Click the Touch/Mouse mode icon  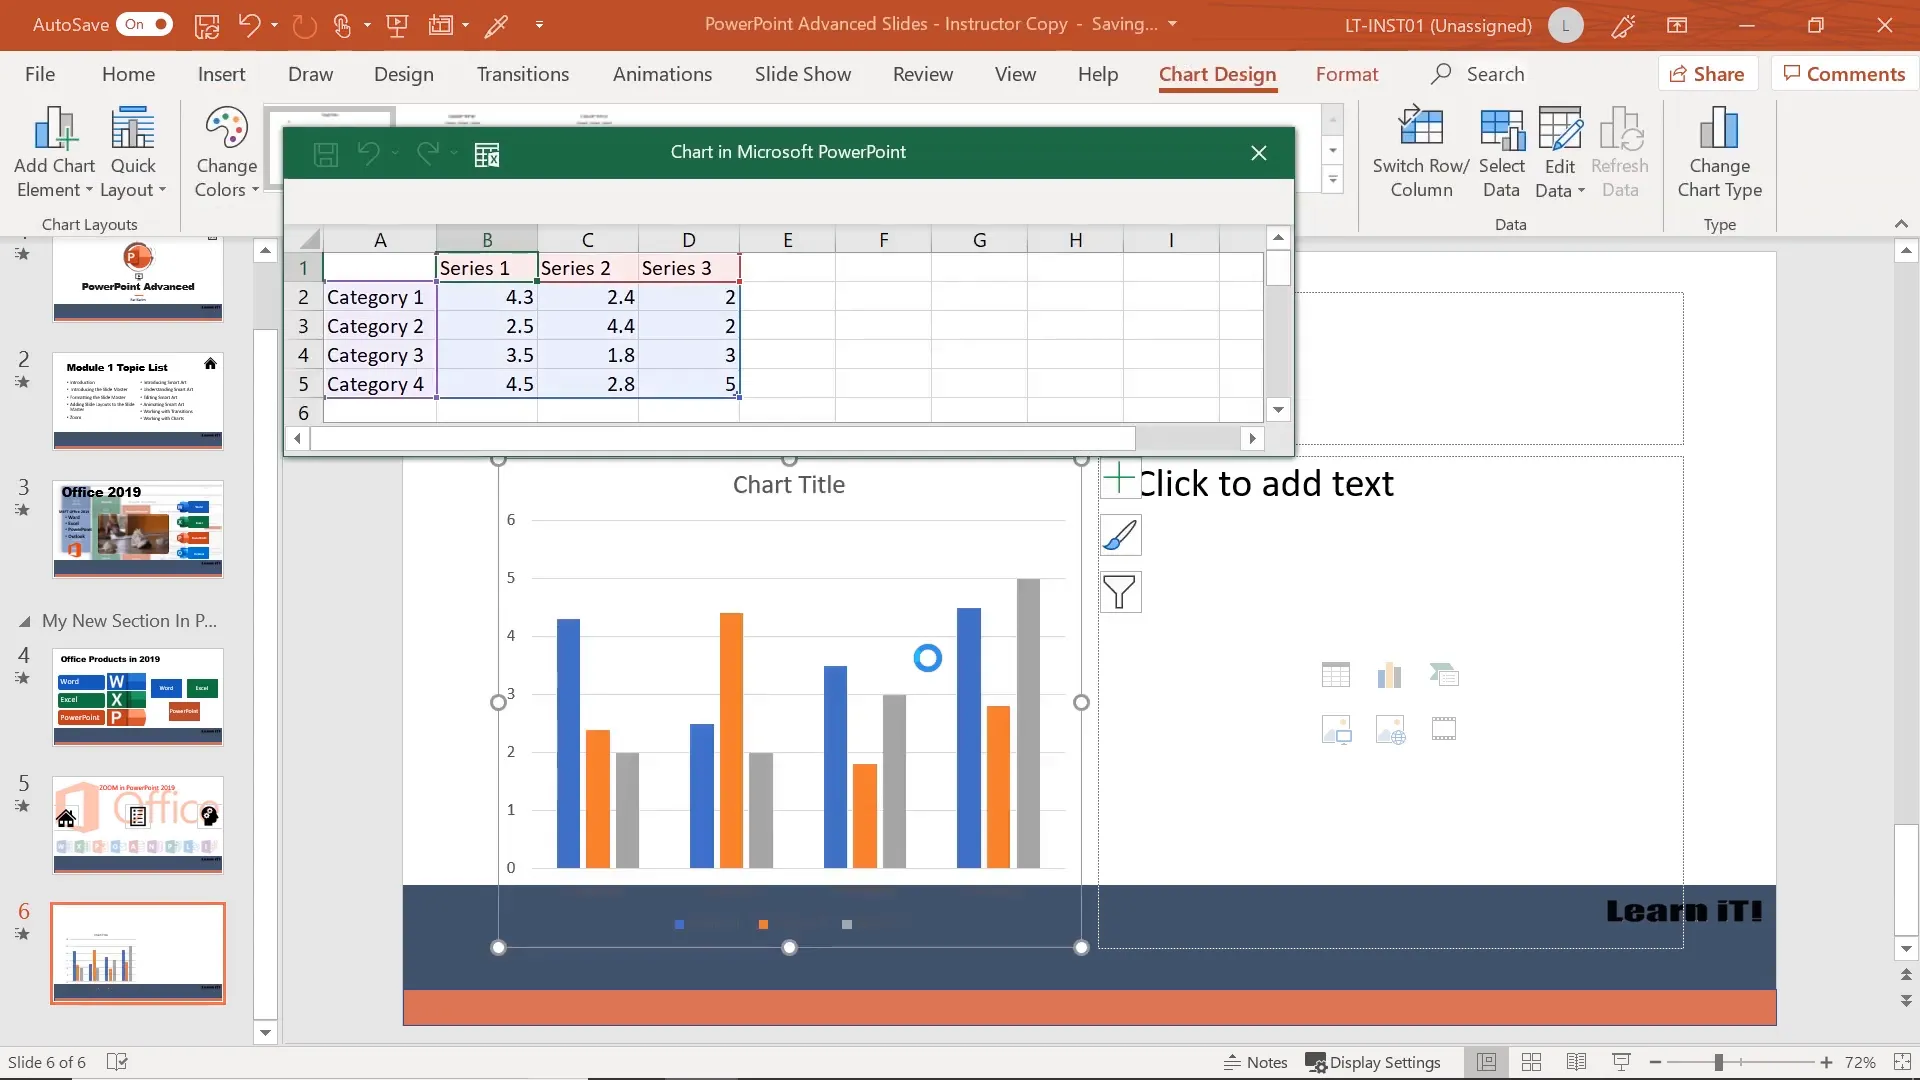342,25
